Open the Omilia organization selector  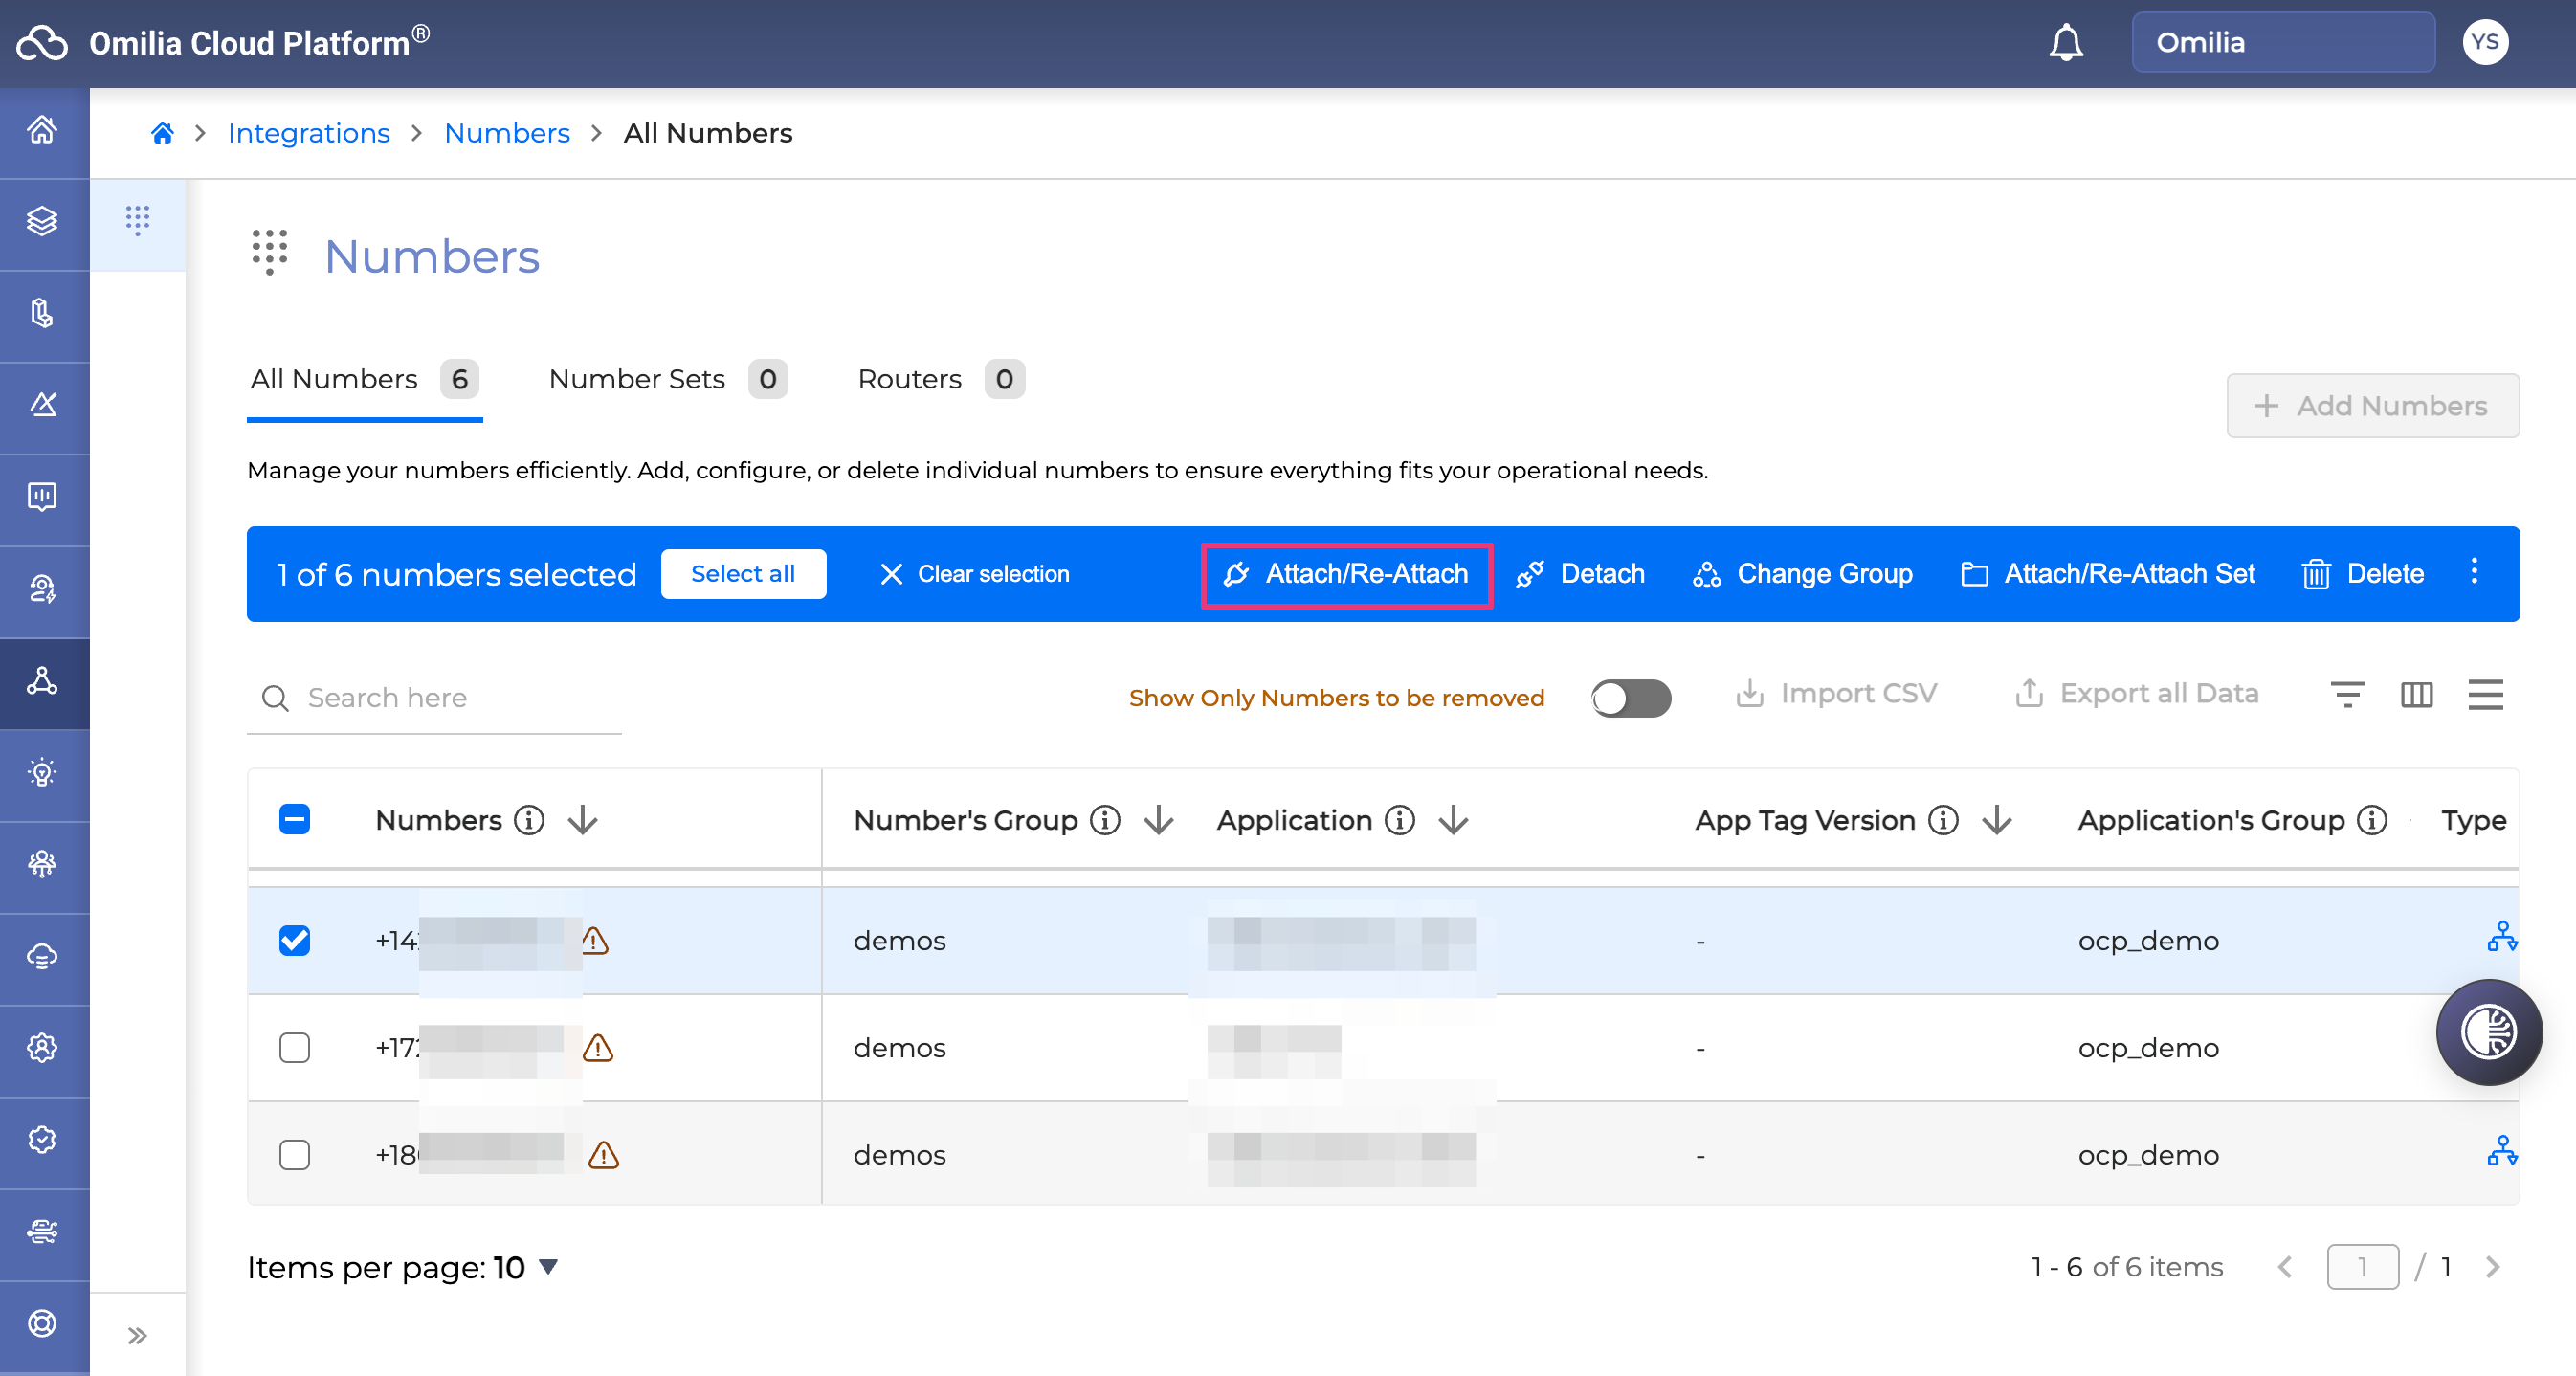coord(2282,43)
